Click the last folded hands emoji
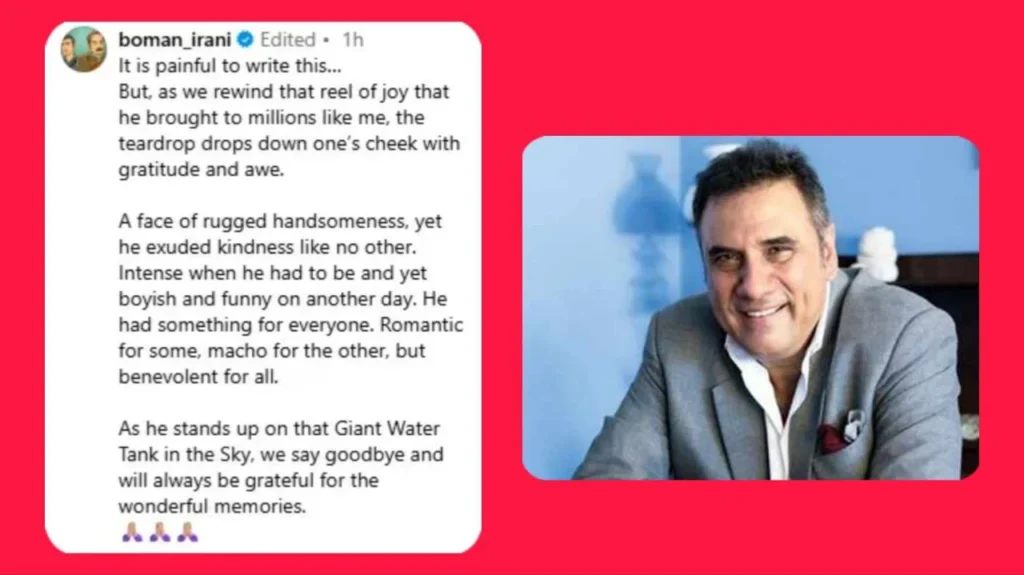This screenshot has height=575, width=1024. coord(187,532)
